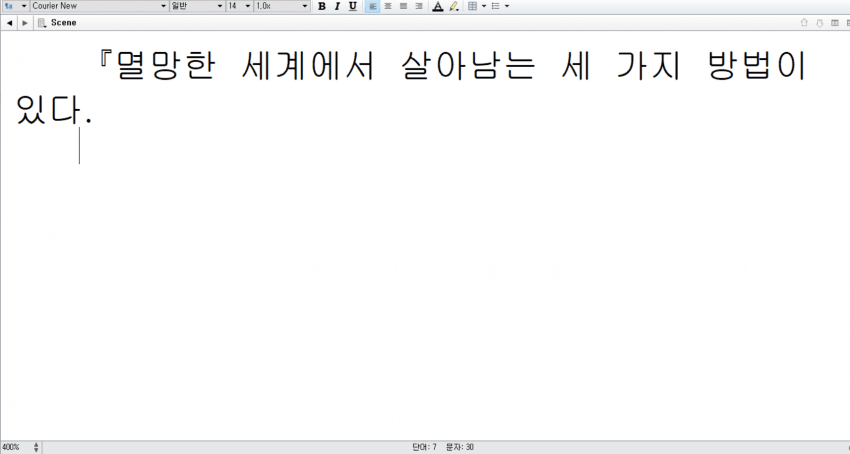850x454 pixels.
Task: Toggle bold formatting
Action: pos(321,7)
